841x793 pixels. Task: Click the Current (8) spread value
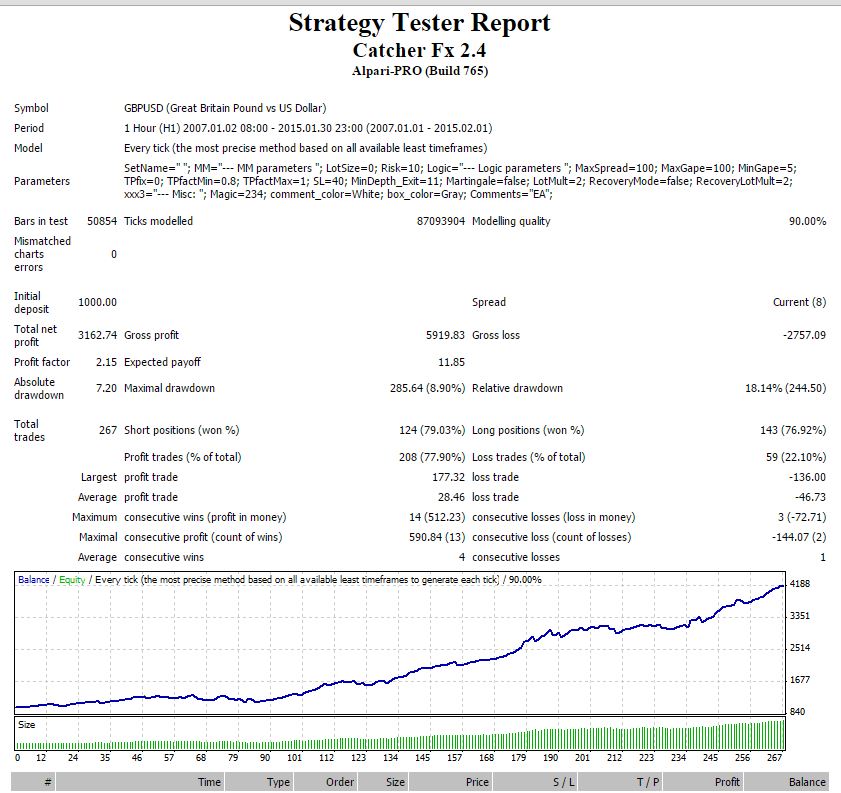click(x=799, y=302)
